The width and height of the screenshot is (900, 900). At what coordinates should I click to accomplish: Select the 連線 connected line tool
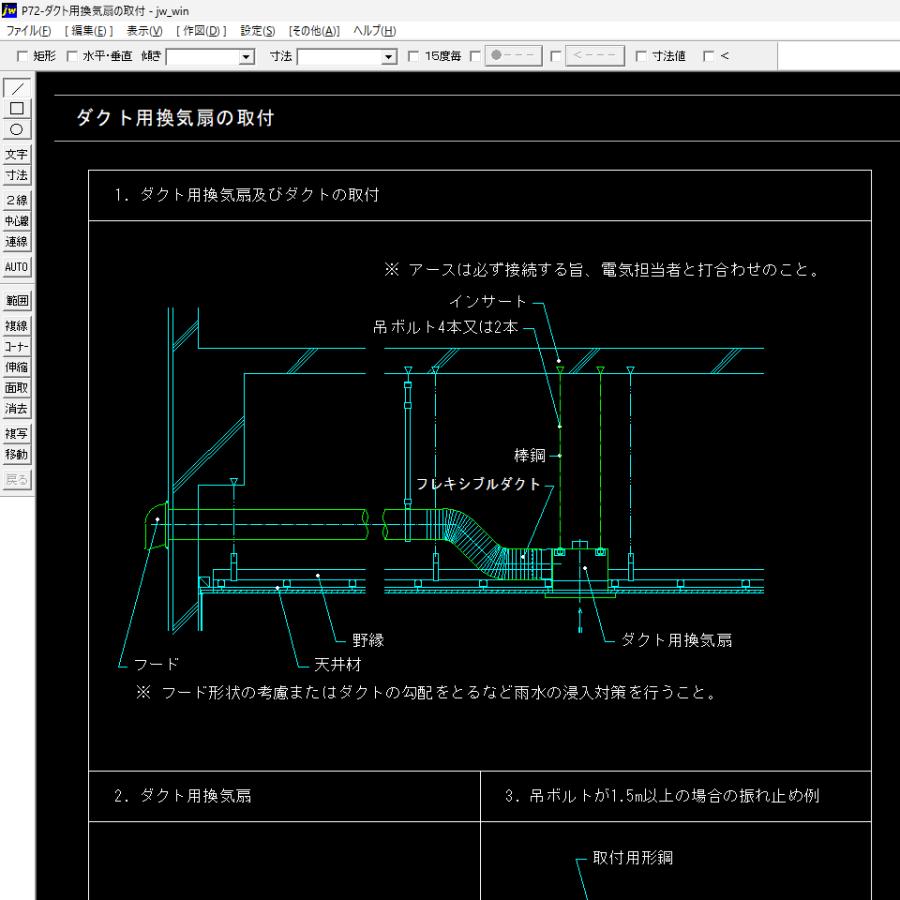point(17,242)
